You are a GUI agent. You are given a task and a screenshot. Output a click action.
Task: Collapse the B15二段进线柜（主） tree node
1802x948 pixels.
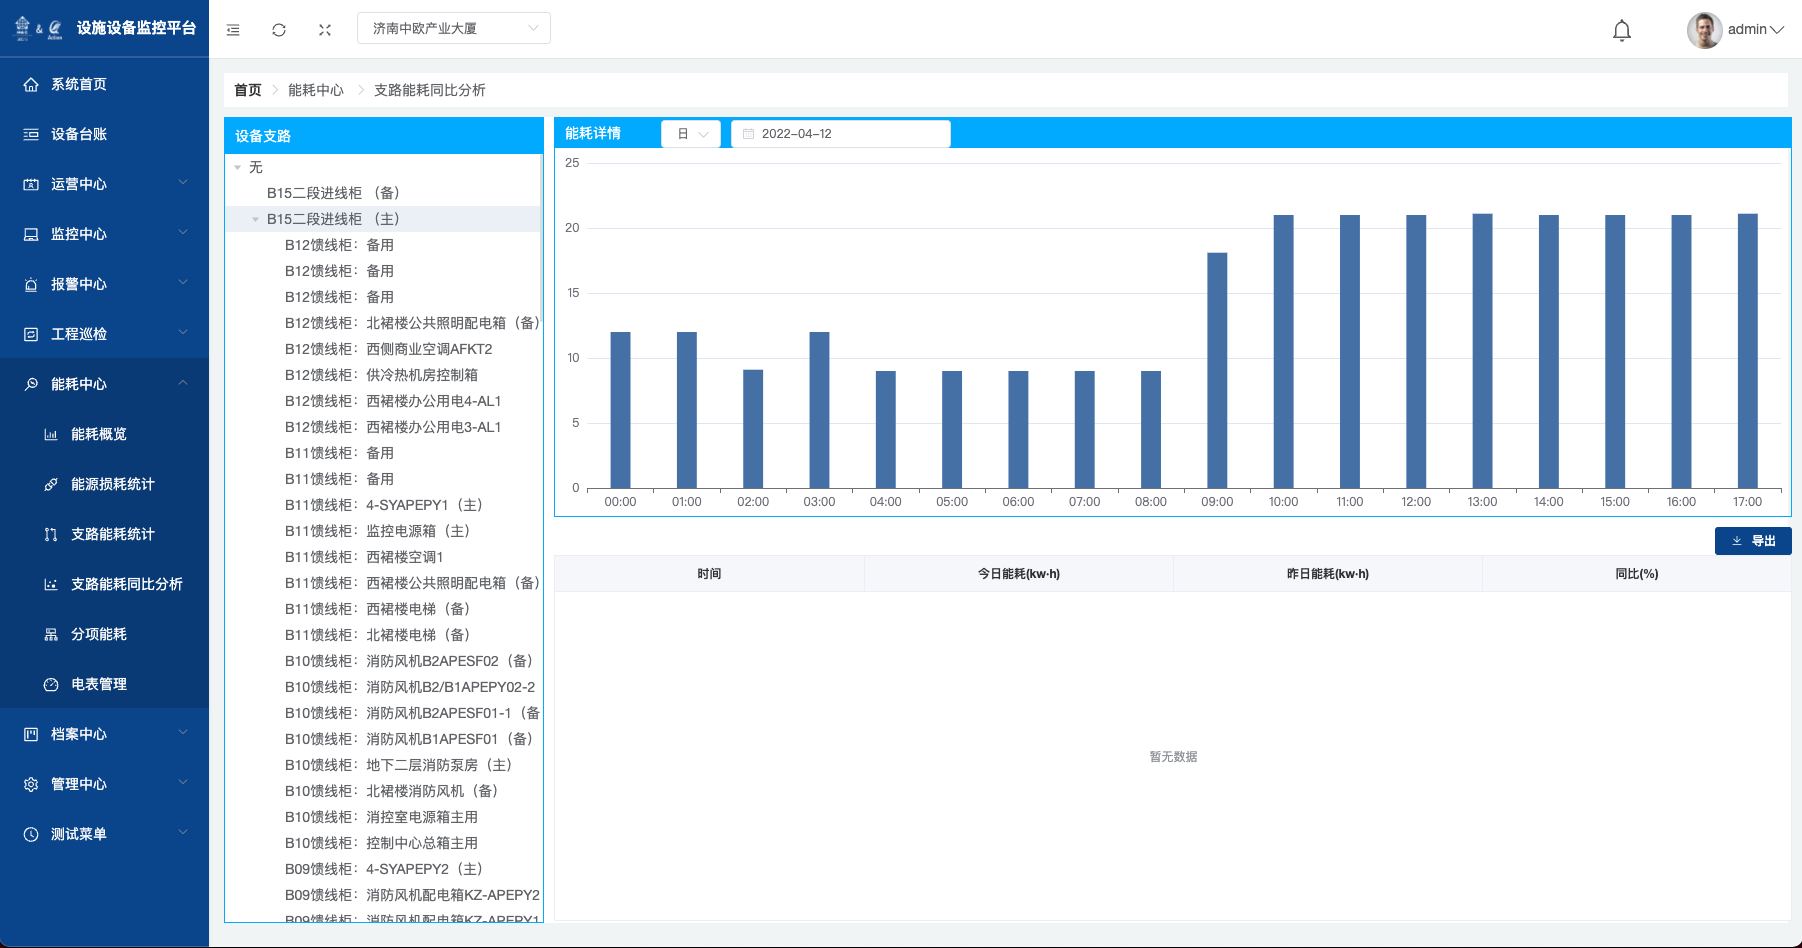click(x=256, y=220)
